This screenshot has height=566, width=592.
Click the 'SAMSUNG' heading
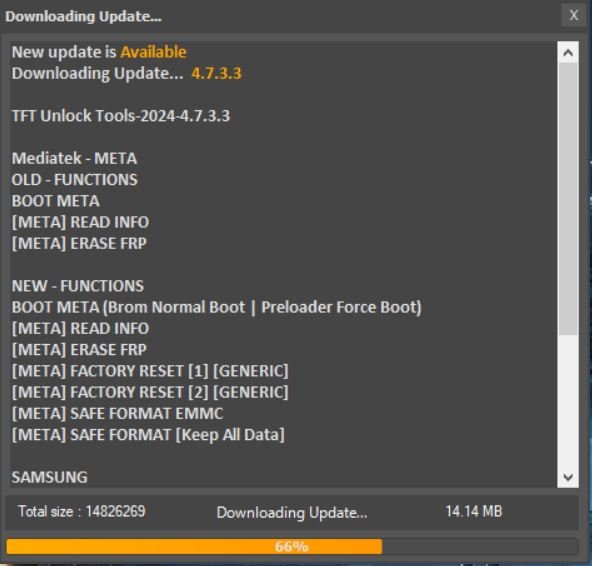pyautogui.click(x=49, y=477)
